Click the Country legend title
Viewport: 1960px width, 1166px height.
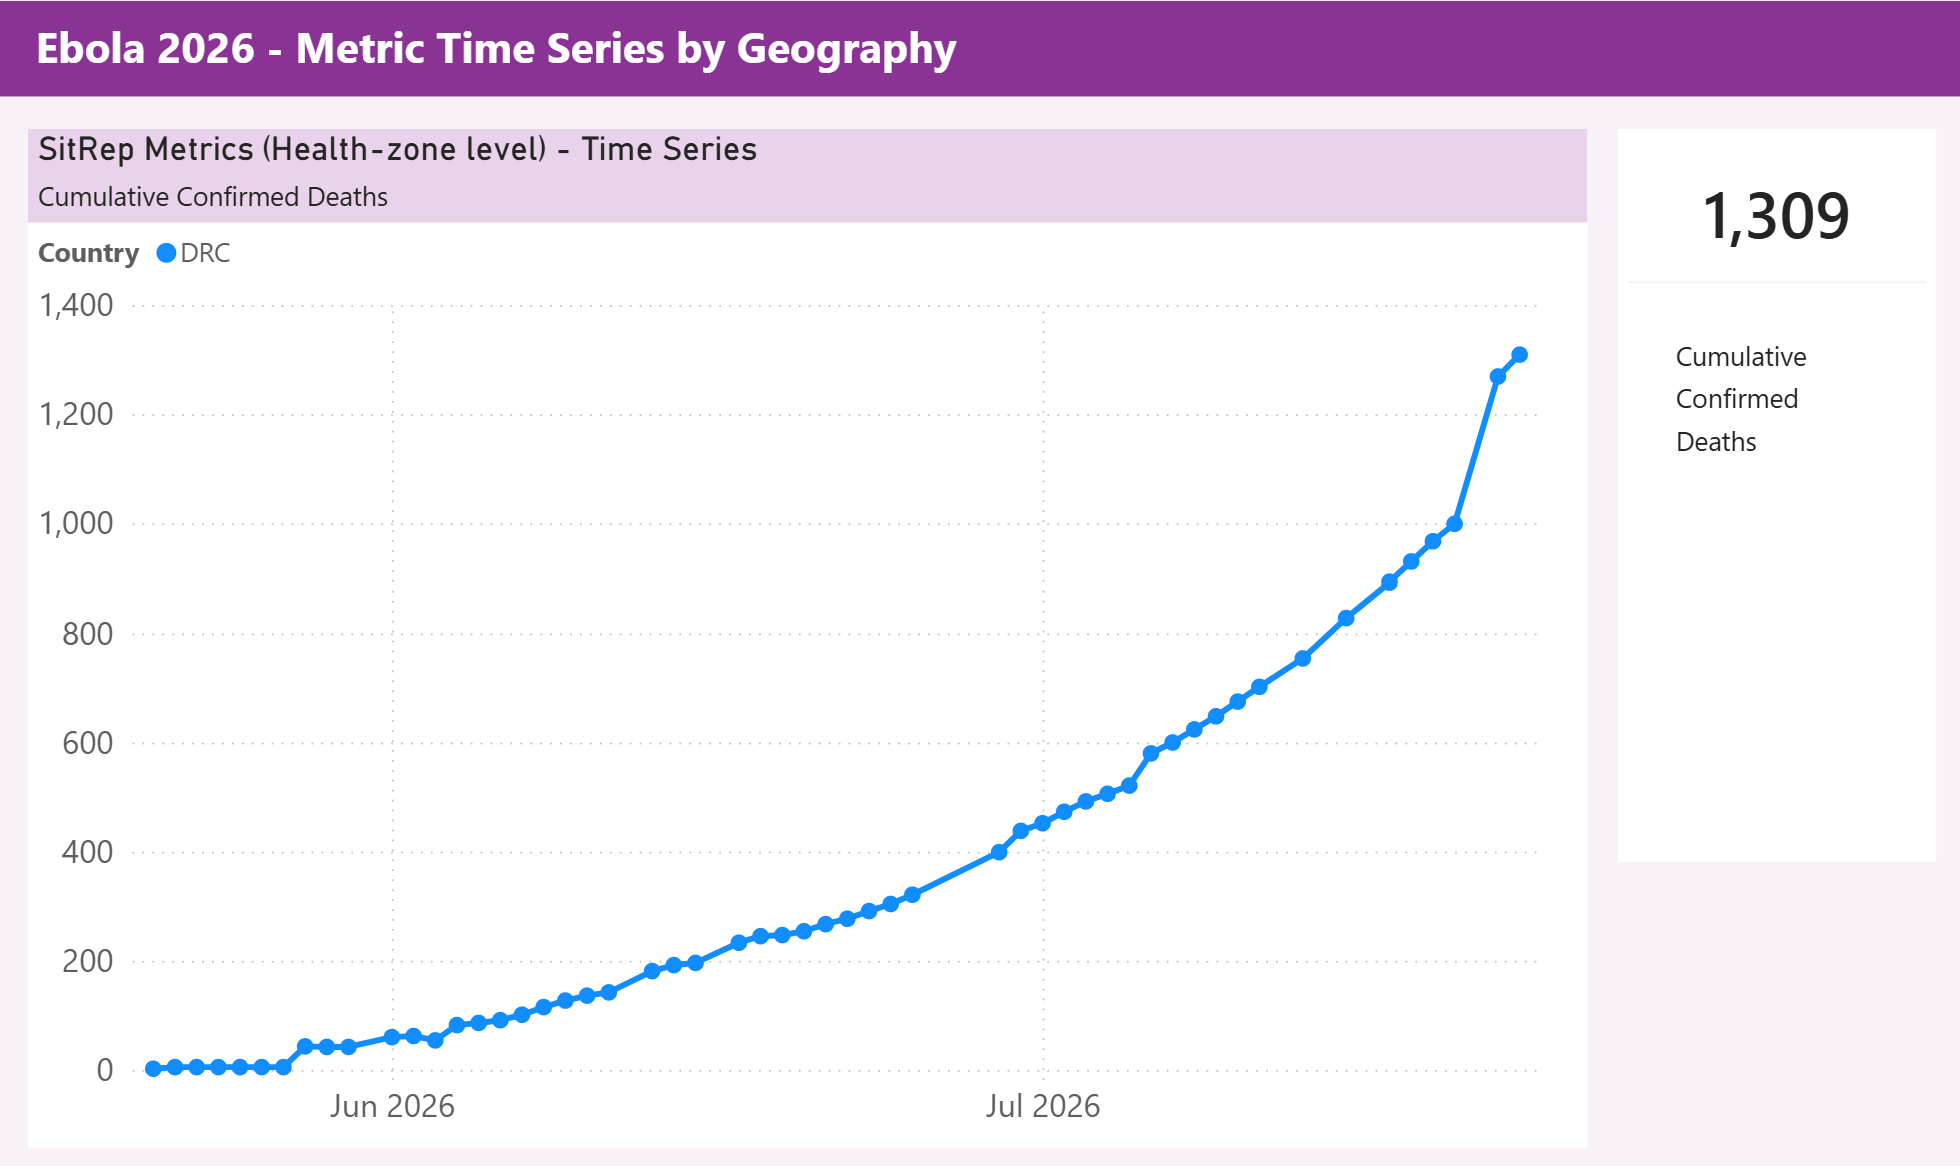tap(88, 253)
